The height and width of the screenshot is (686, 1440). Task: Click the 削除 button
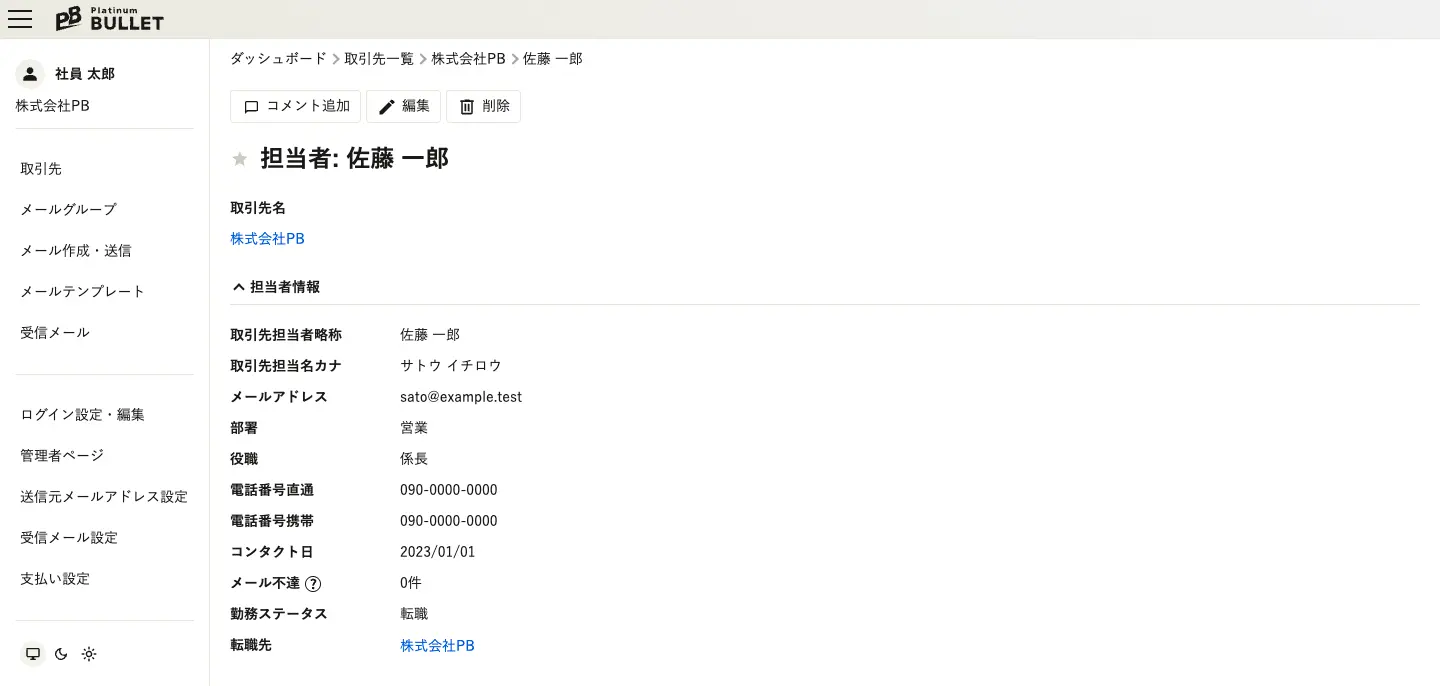pos(483,106)
